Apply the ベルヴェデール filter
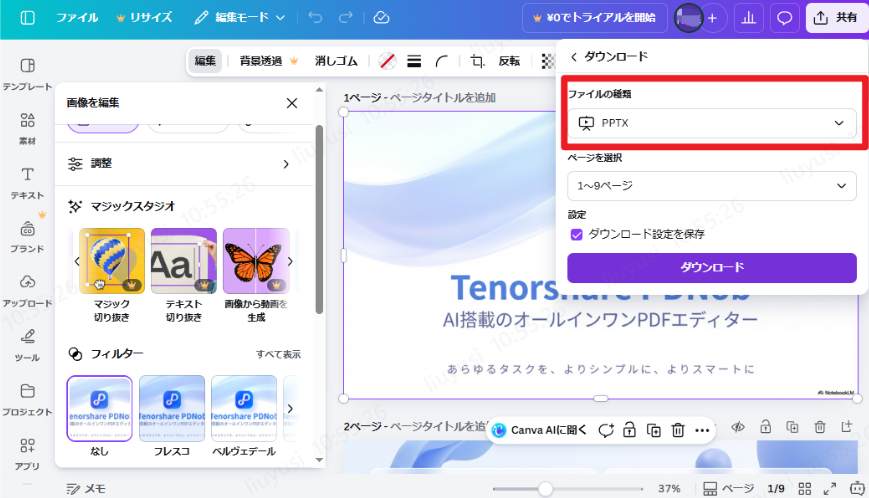 pyautogui.click(x=244, y=408)
